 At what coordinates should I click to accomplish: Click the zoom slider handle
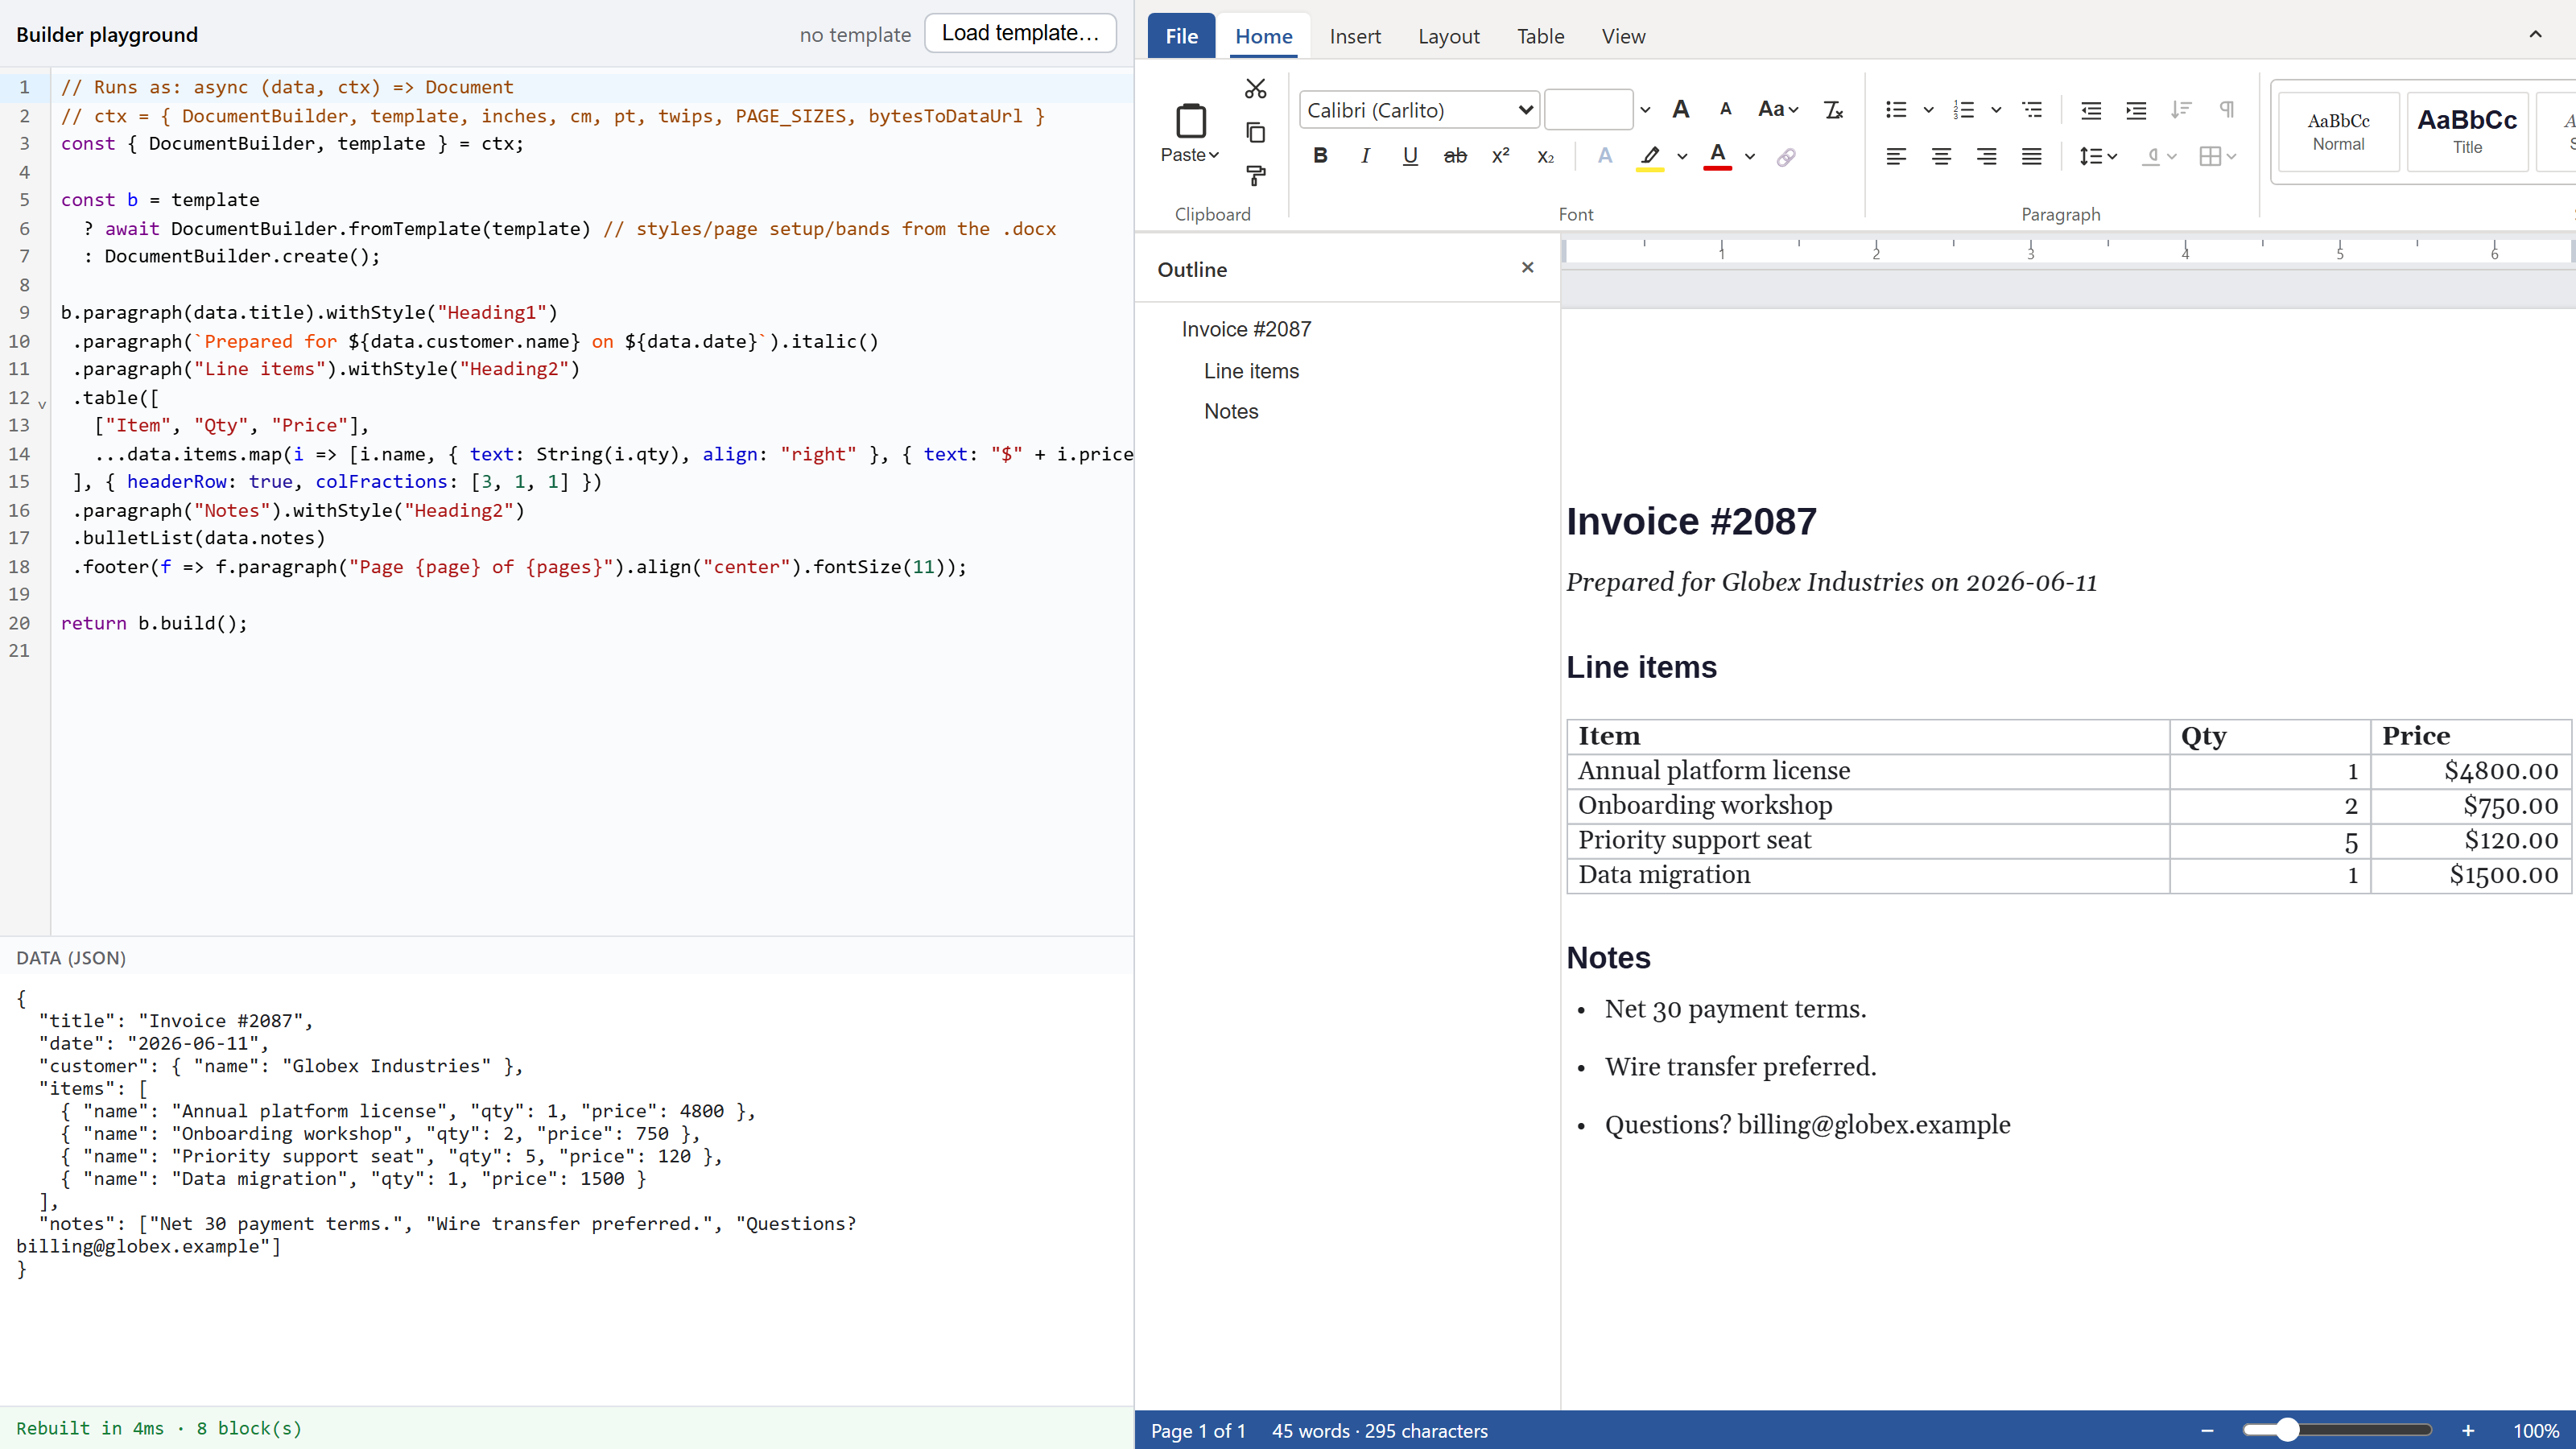coord(2286,1430)
